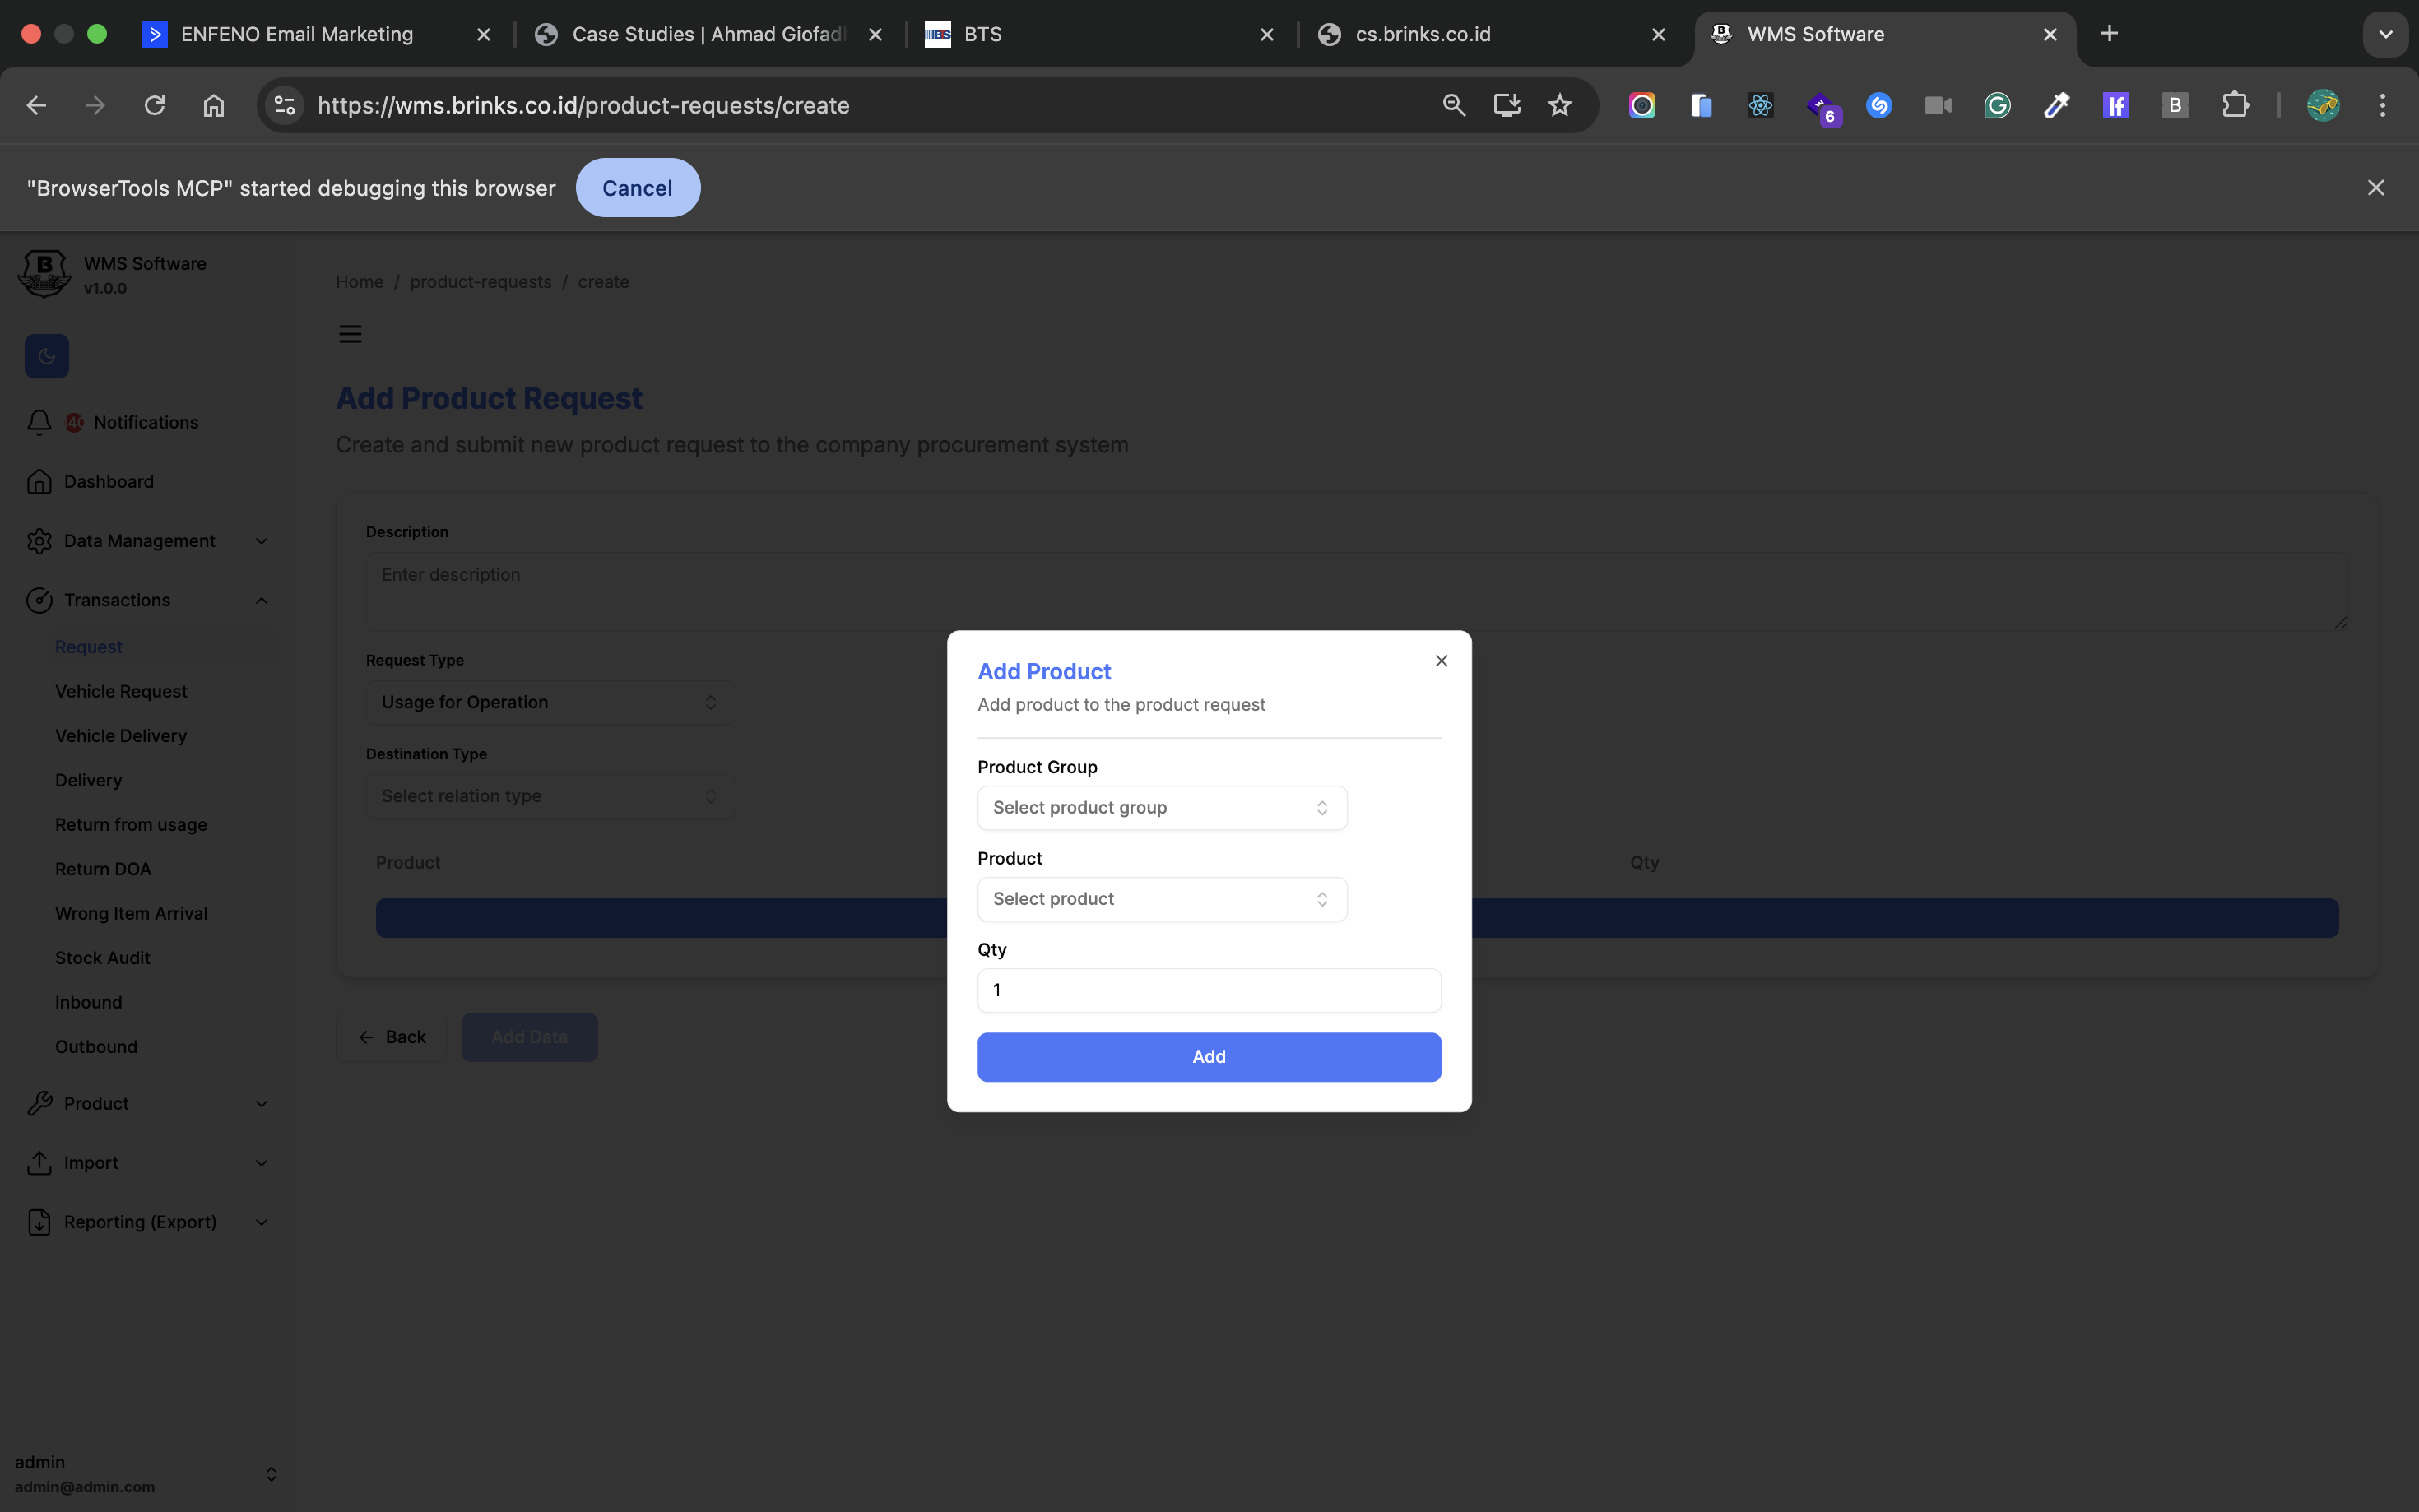This screenshot has width=2419, height=1512.
Task: Reload the page with browser refresh icon
Action: click(x=154, y=105)
